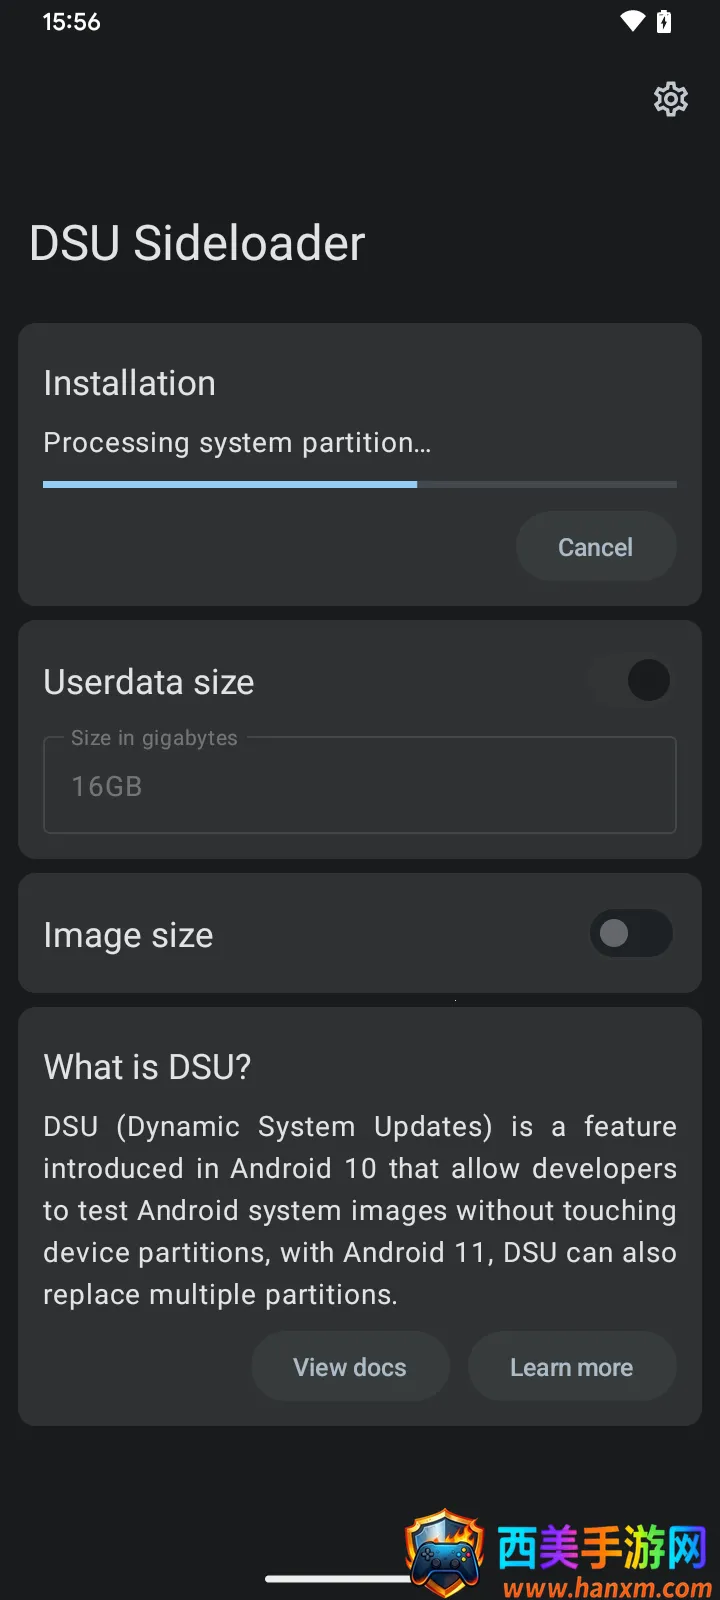Image resolution: width=720 pixels, height=1600 pixels.
Task: Cancel the ongoing installation
Action: (x=595, y=547)
